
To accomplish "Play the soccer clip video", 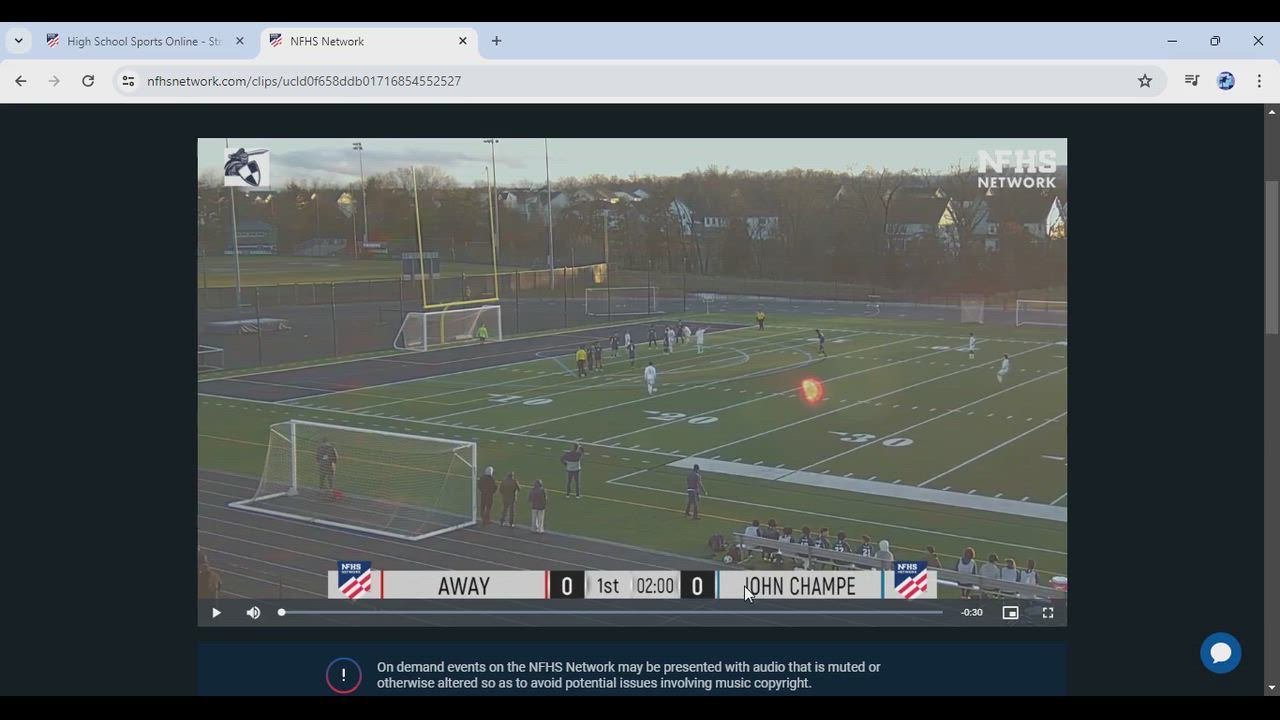I will (x=216, y=613).
